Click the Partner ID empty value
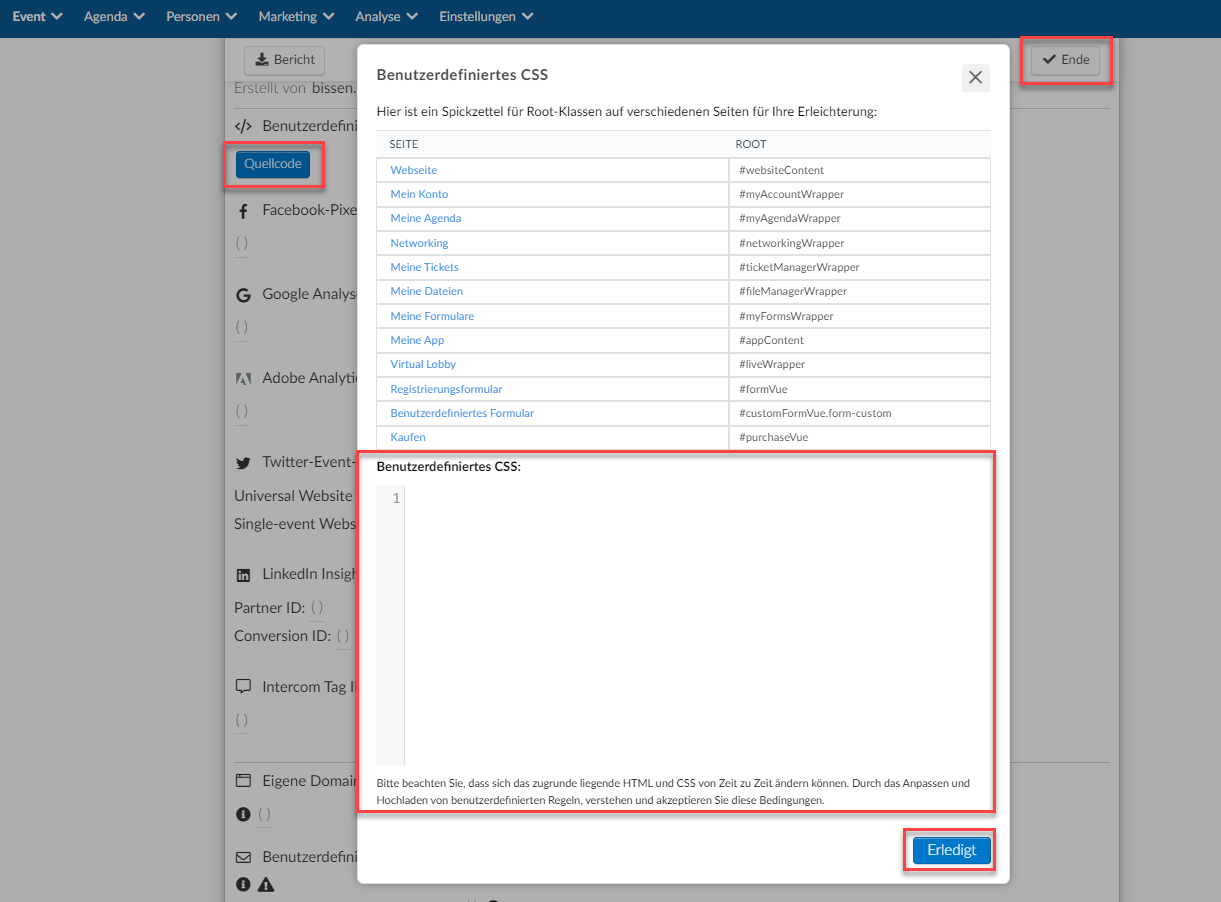The width and height of the screenshot is (1221, 902). (316, 607)
